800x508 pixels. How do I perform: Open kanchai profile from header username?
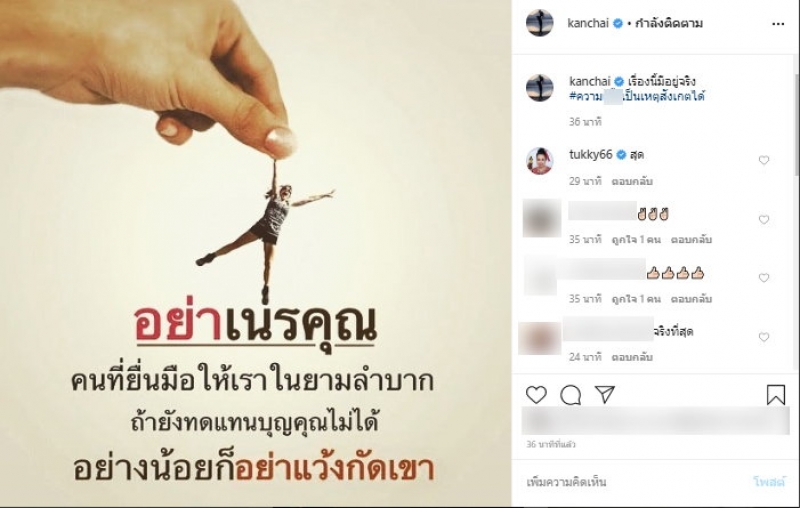588,23
